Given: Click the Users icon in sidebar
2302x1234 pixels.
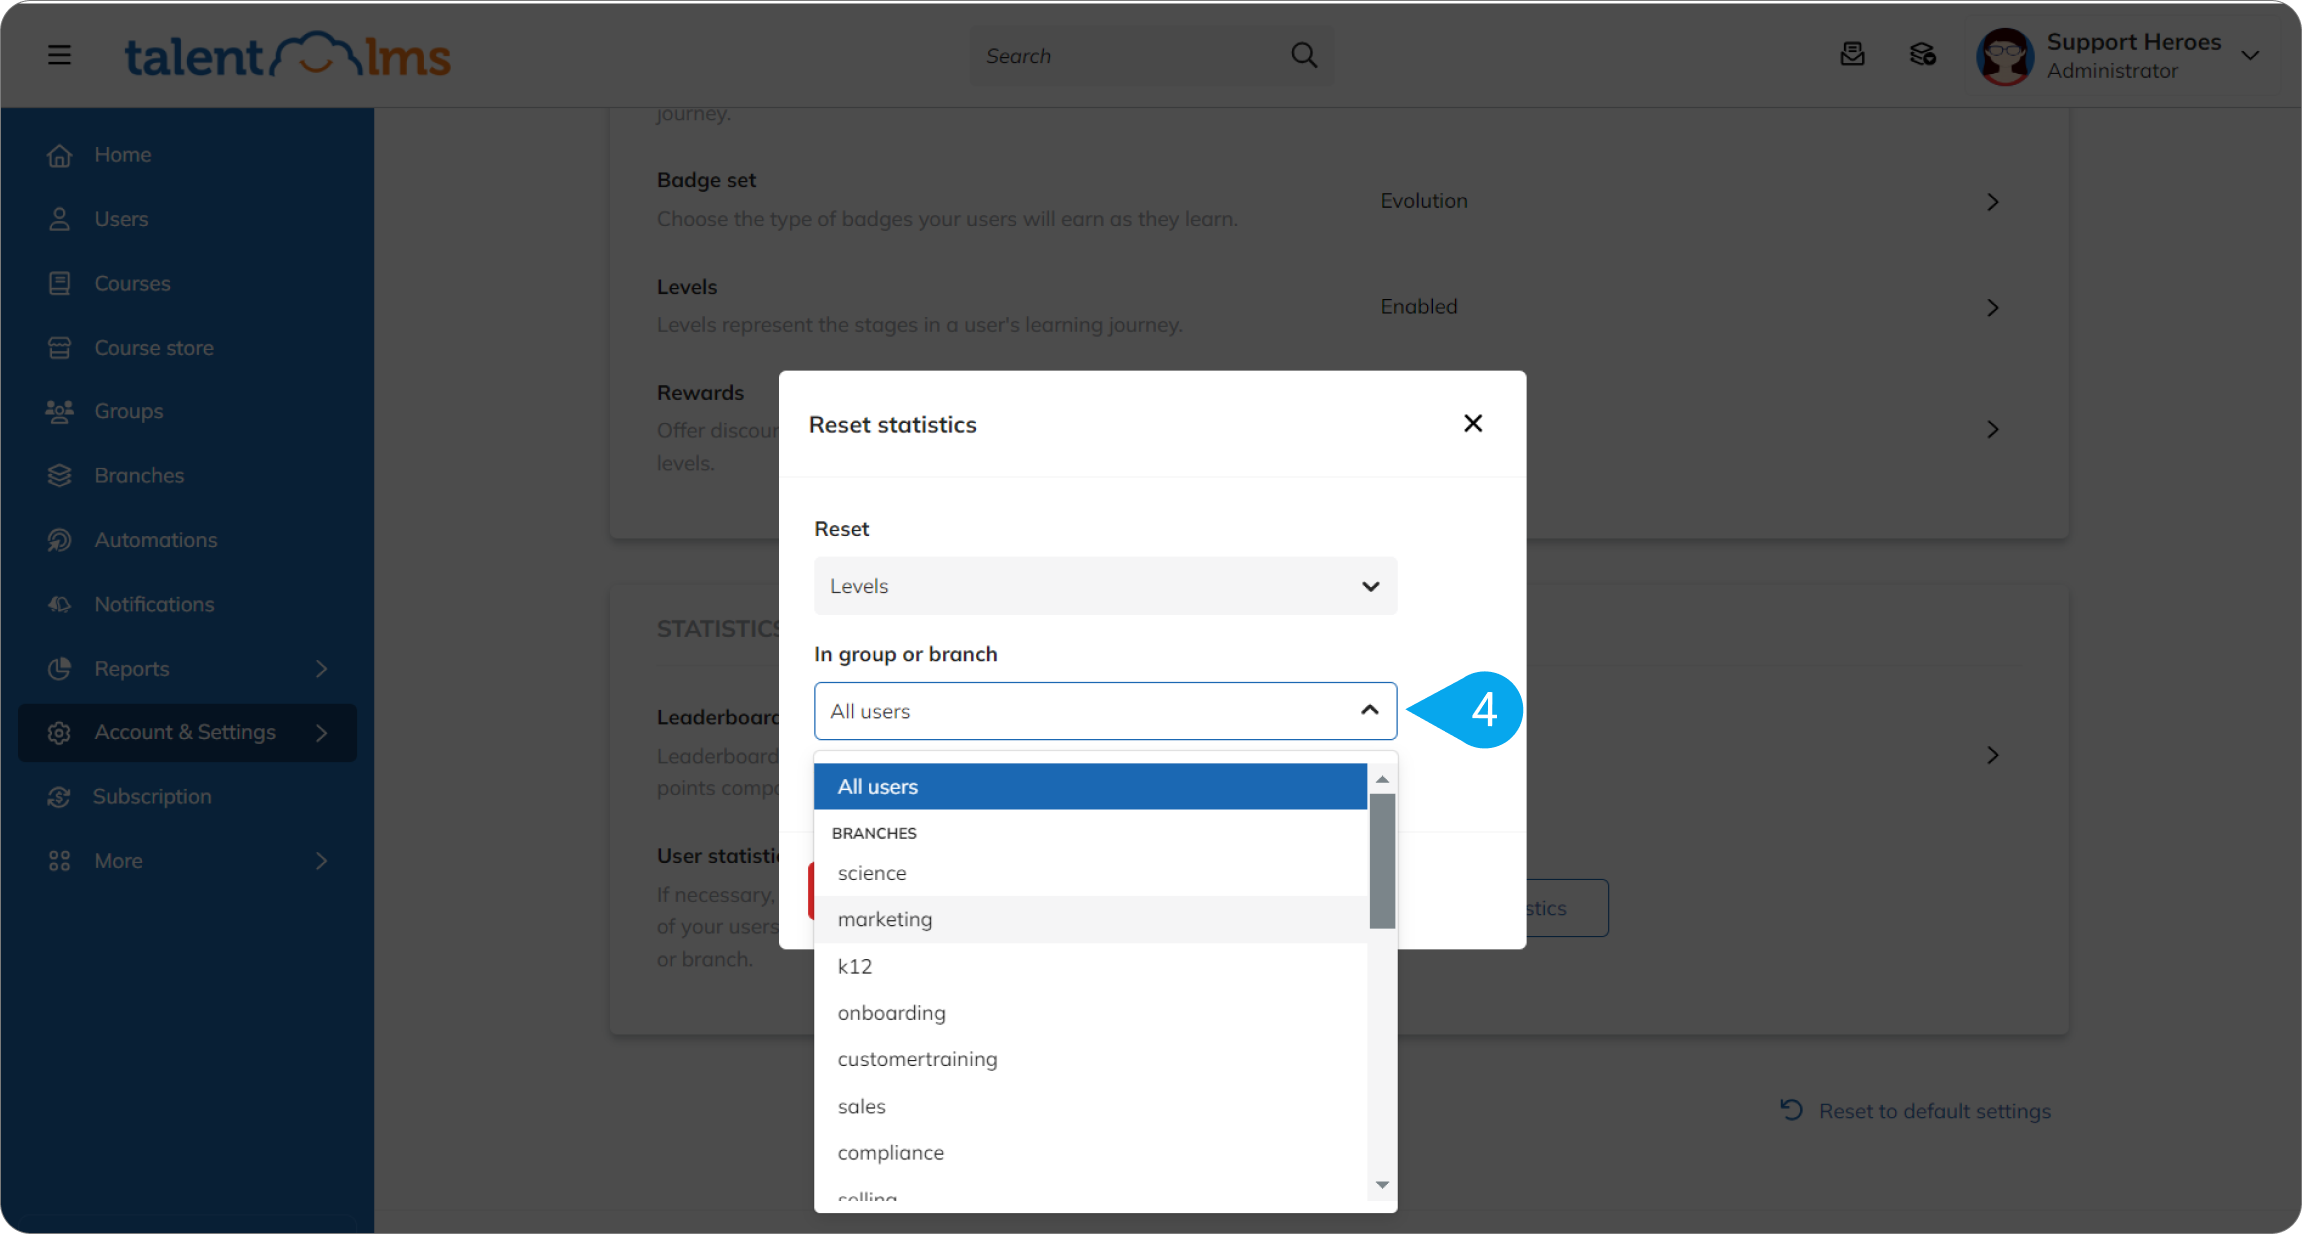Looking at the screenshot, I should point(59,219).
